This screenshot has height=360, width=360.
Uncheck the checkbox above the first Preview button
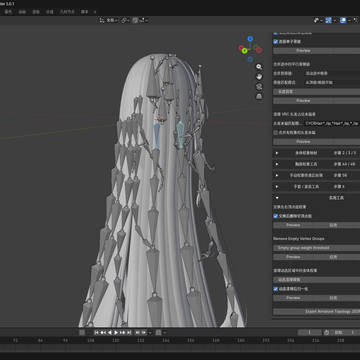276,42
